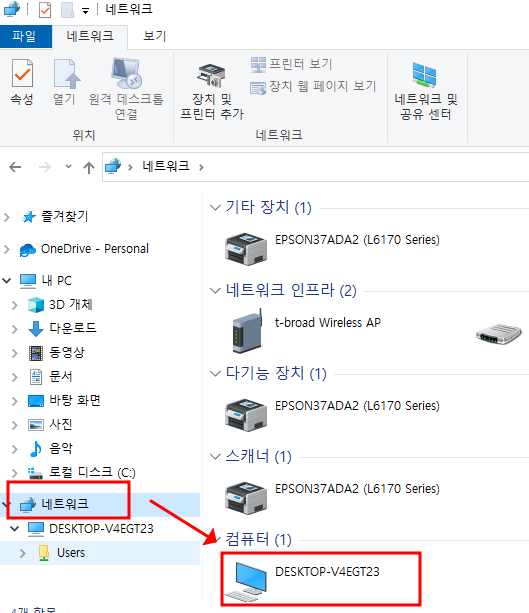
Task: Collapse the 내 PC tree node
Action: pos(7,280)
